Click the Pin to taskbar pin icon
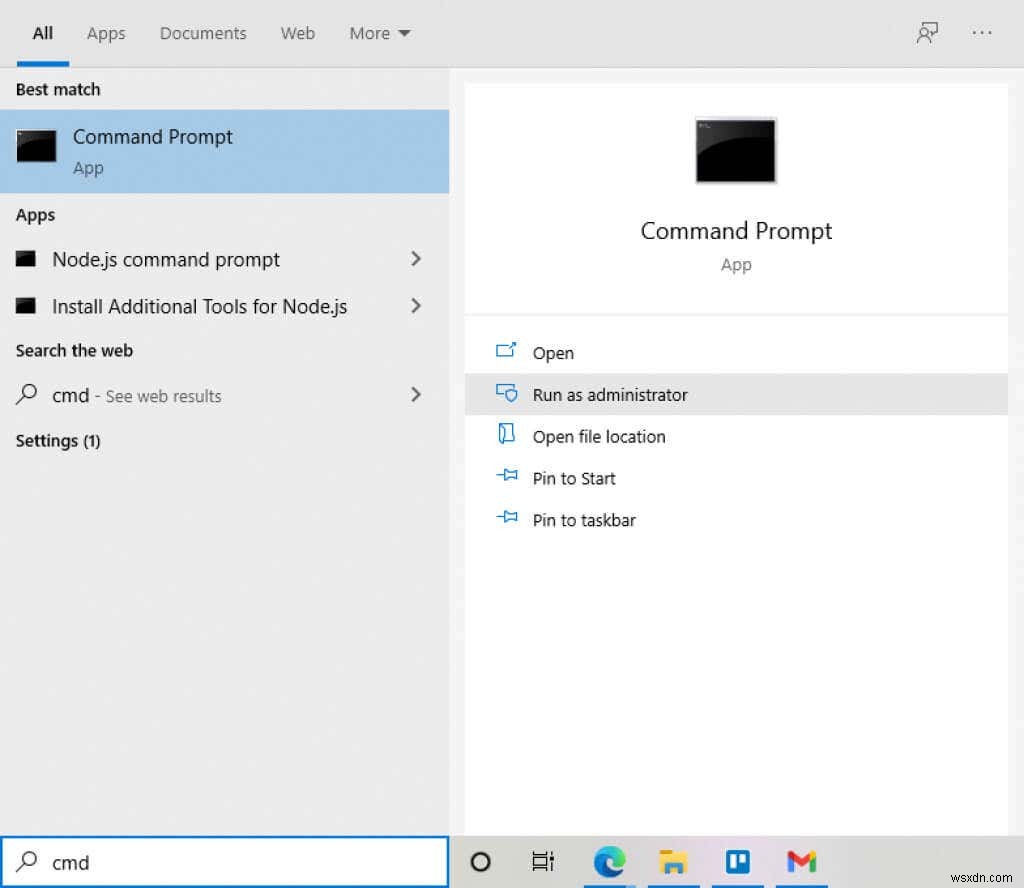The image size is (1024, 888). coord(507,520)
